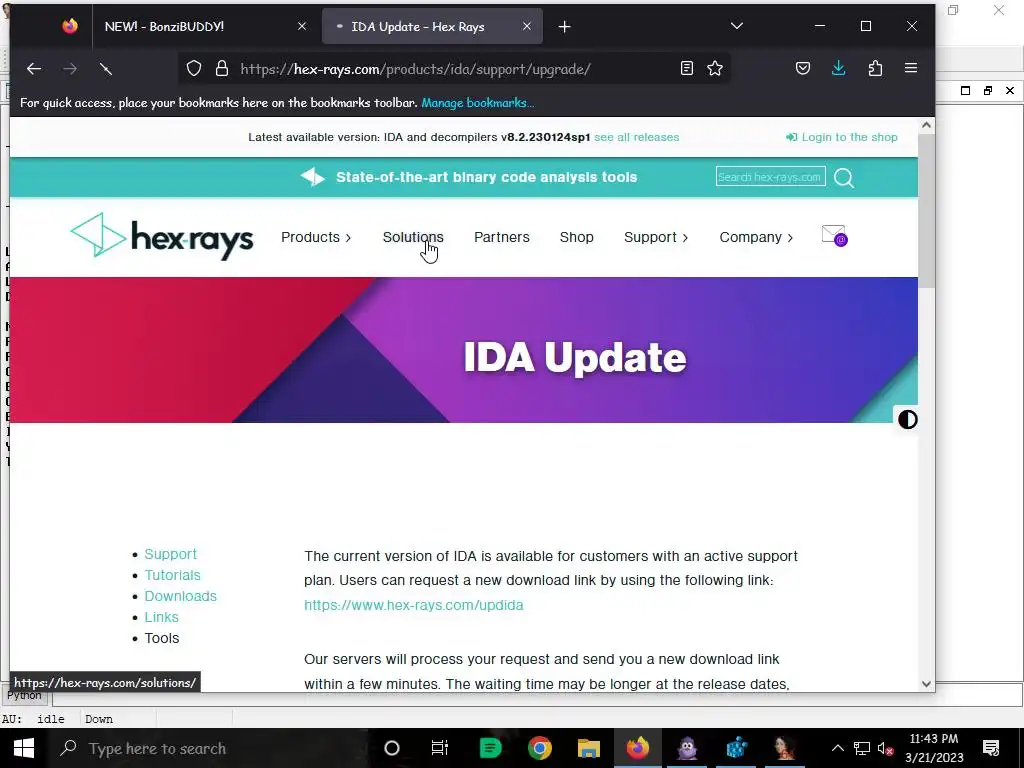Open the Shop navigation item
The width and height of the screenshot is (1024, 768).
577,237
